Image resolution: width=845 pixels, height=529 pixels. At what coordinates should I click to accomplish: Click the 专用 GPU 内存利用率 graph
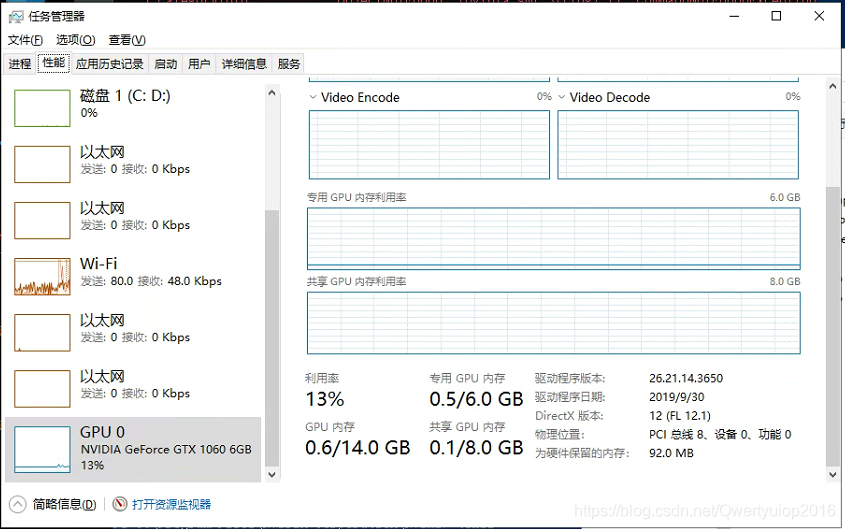[x=553, y=239]
